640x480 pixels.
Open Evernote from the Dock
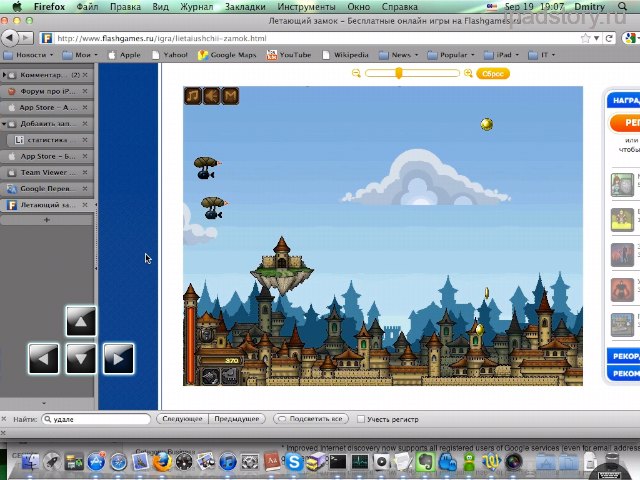click(425, 462)
